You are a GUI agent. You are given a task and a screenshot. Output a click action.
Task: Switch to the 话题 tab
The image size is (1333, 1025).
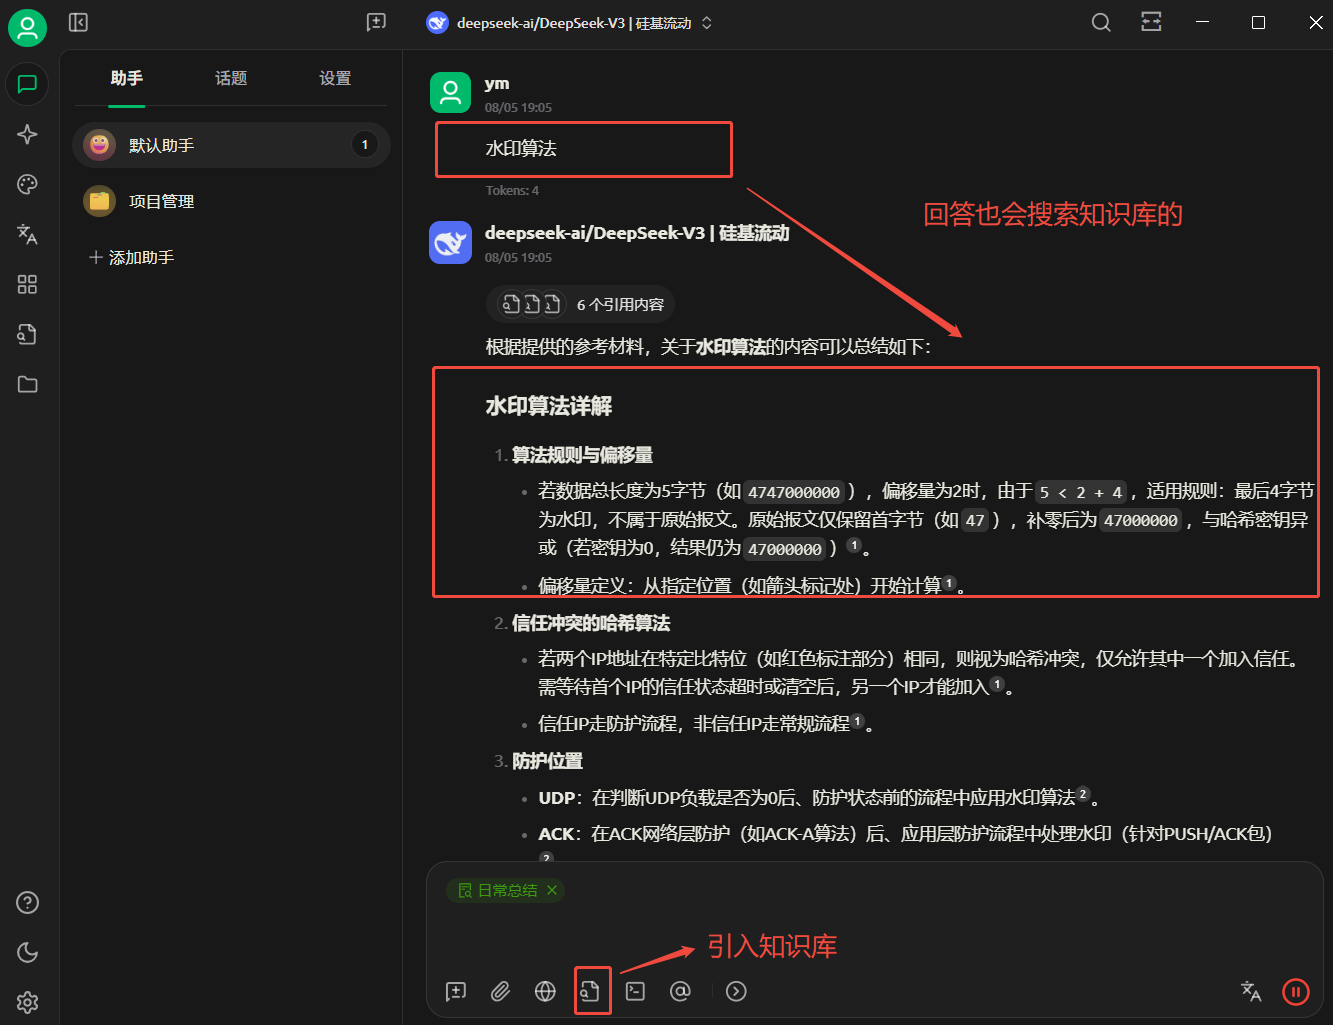pyautogui.click(x=231, y=78)
